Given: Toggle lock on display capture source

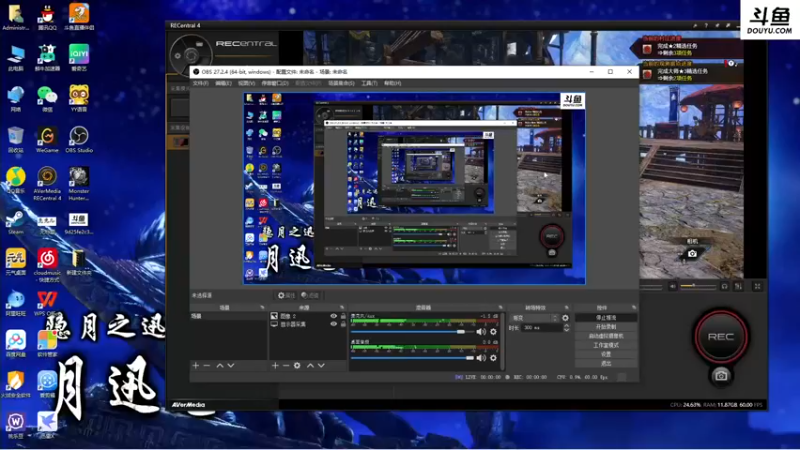Looking at the screenshot, I should (x=343, y=324).
